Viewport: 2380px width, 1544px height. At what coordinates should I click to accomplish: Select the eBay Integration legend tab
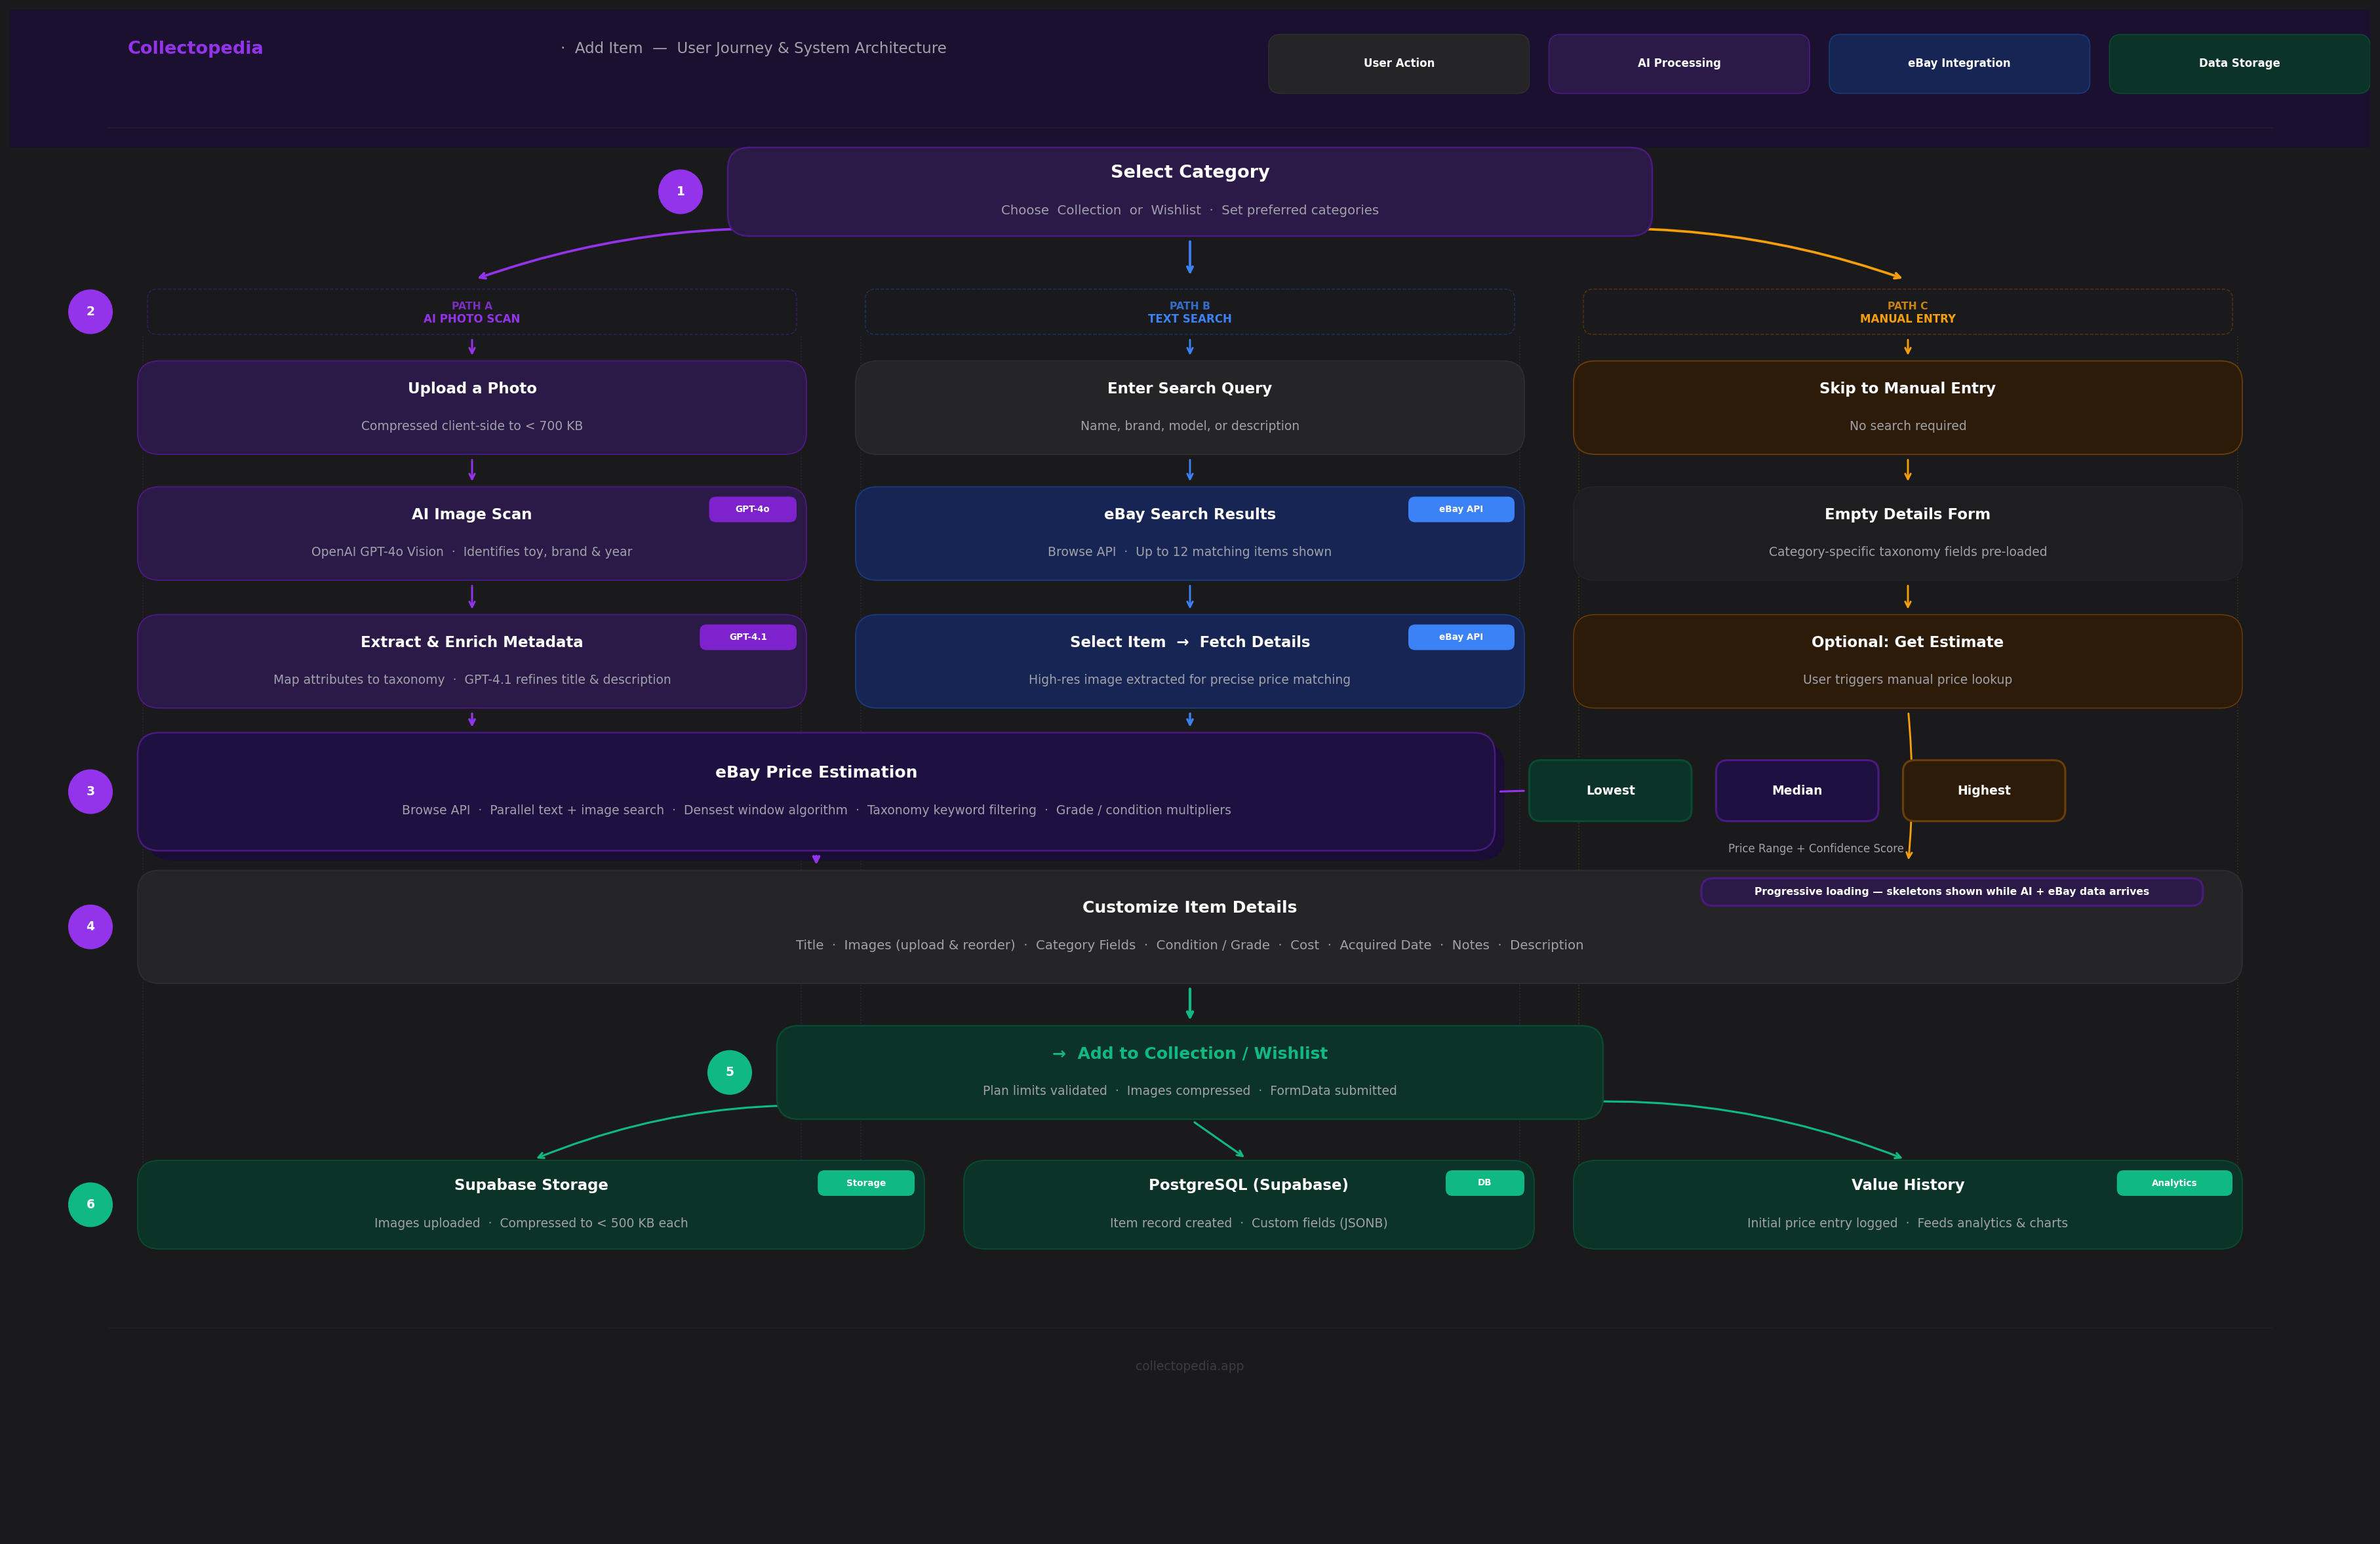pos(1958,63)
